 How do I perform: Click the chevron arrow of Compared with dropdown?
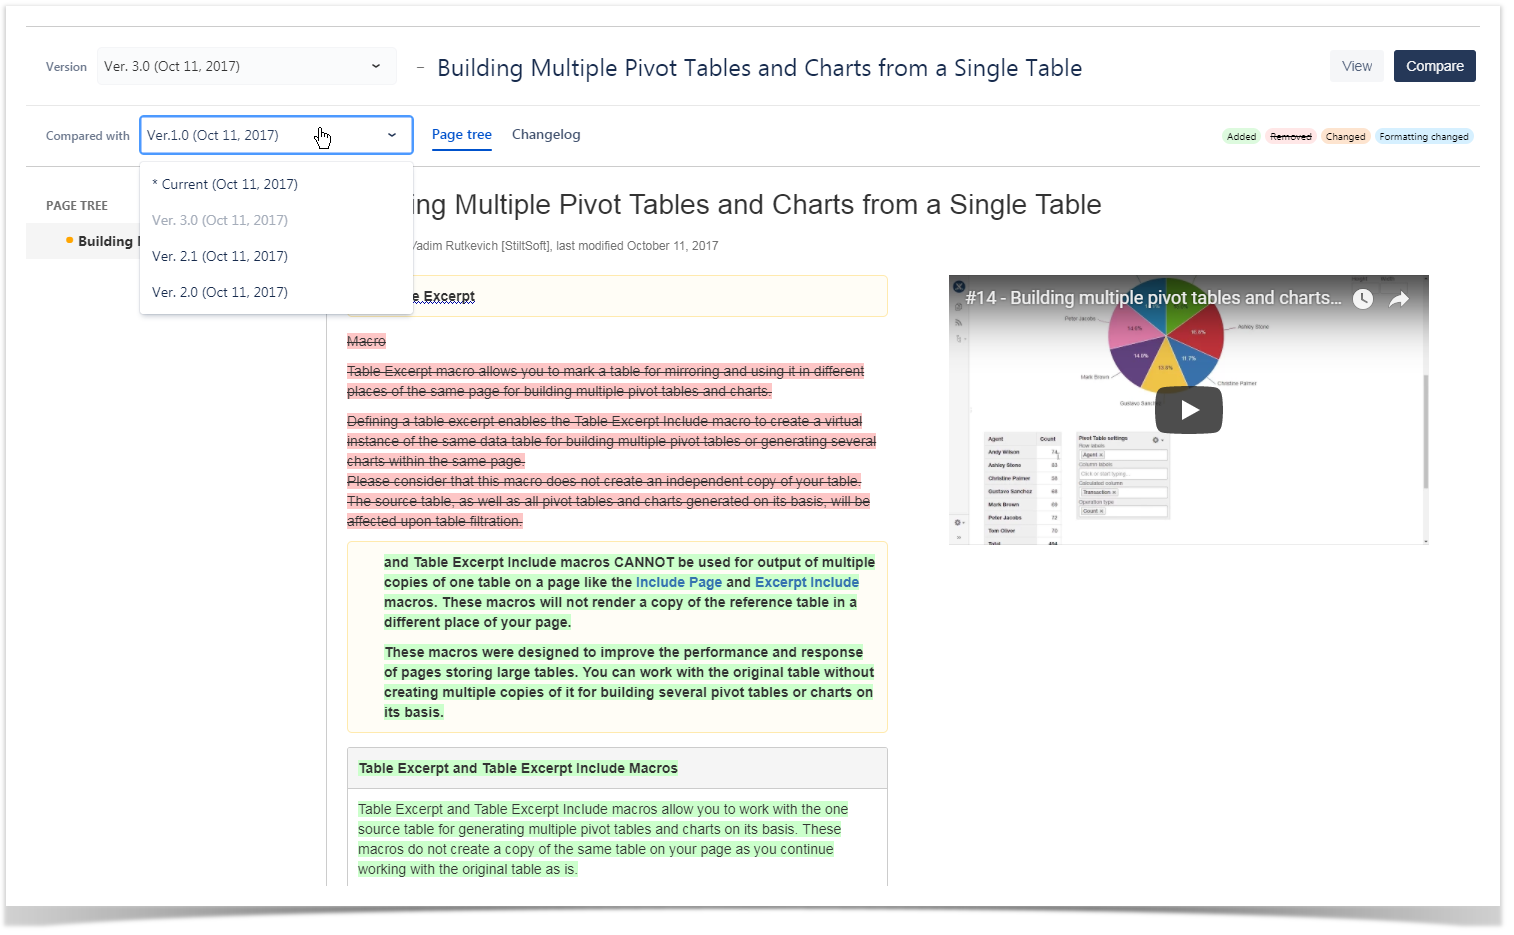tap(392, 135)
